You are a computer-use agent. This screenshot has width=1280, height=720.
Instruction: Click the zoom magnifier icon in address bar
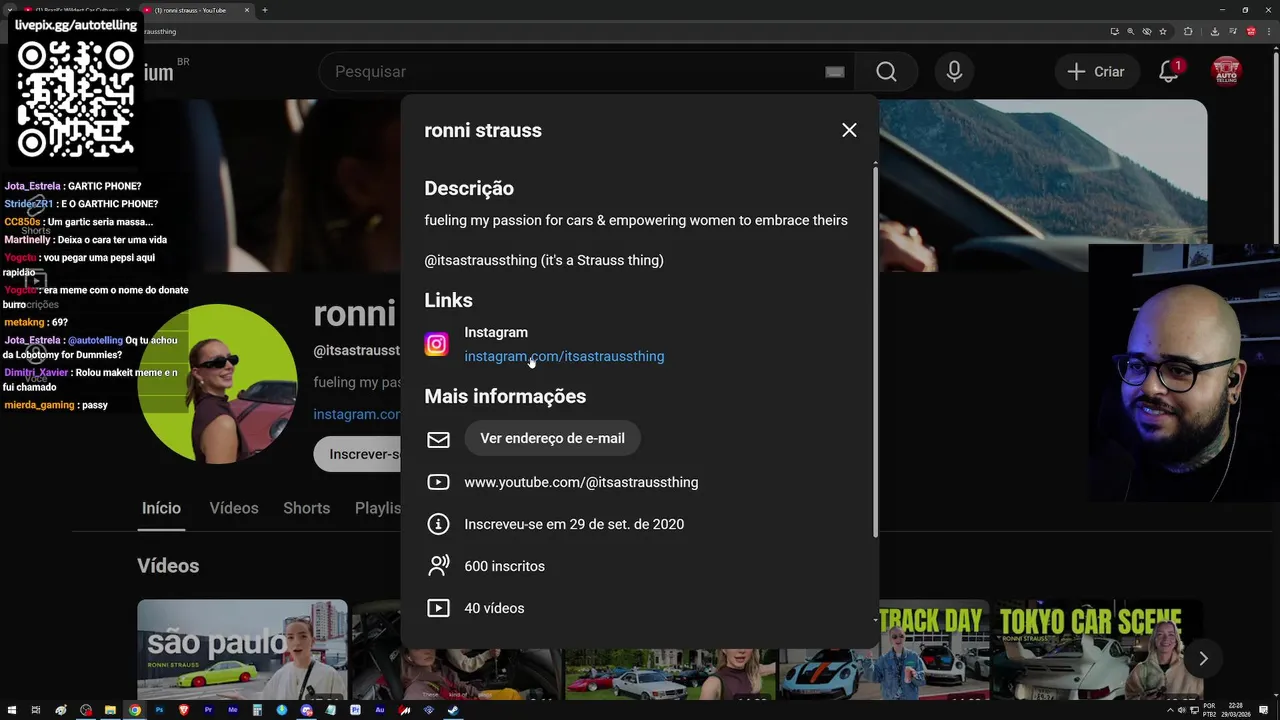[1131, 31]
